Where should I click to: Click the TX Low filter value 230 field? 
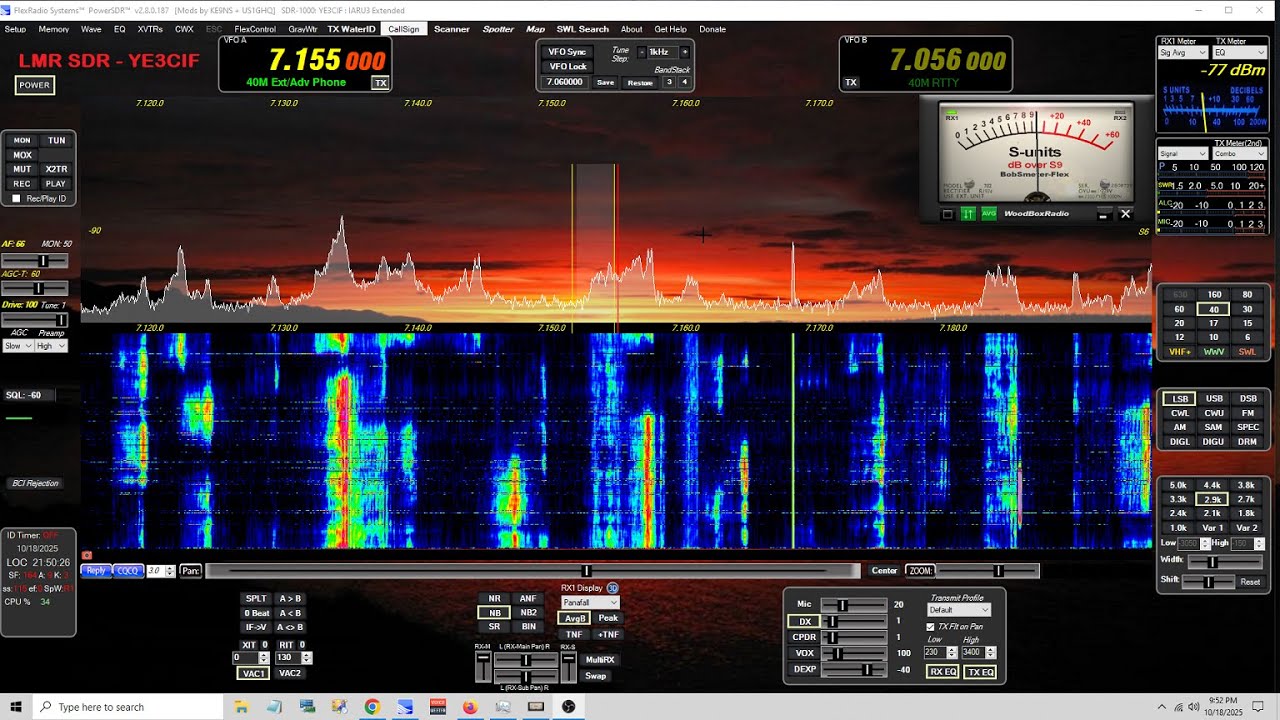point(934,652)
